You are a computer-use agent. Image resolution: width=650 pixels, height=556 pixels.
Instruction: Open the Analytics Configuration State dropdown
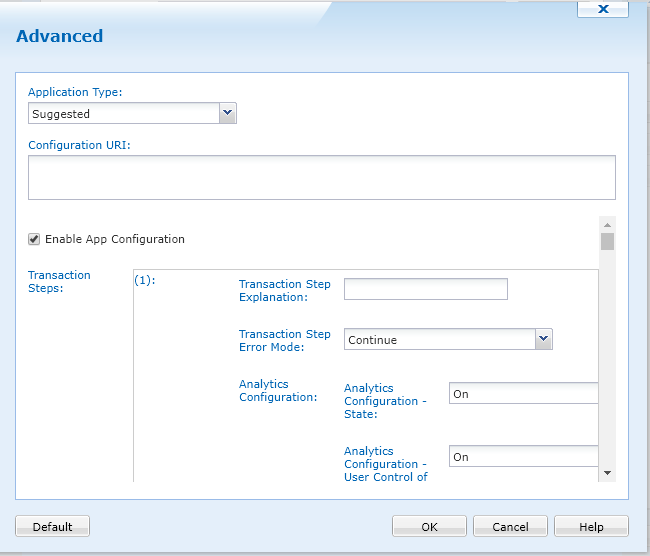pyautogui.click(x=523, y=394)
